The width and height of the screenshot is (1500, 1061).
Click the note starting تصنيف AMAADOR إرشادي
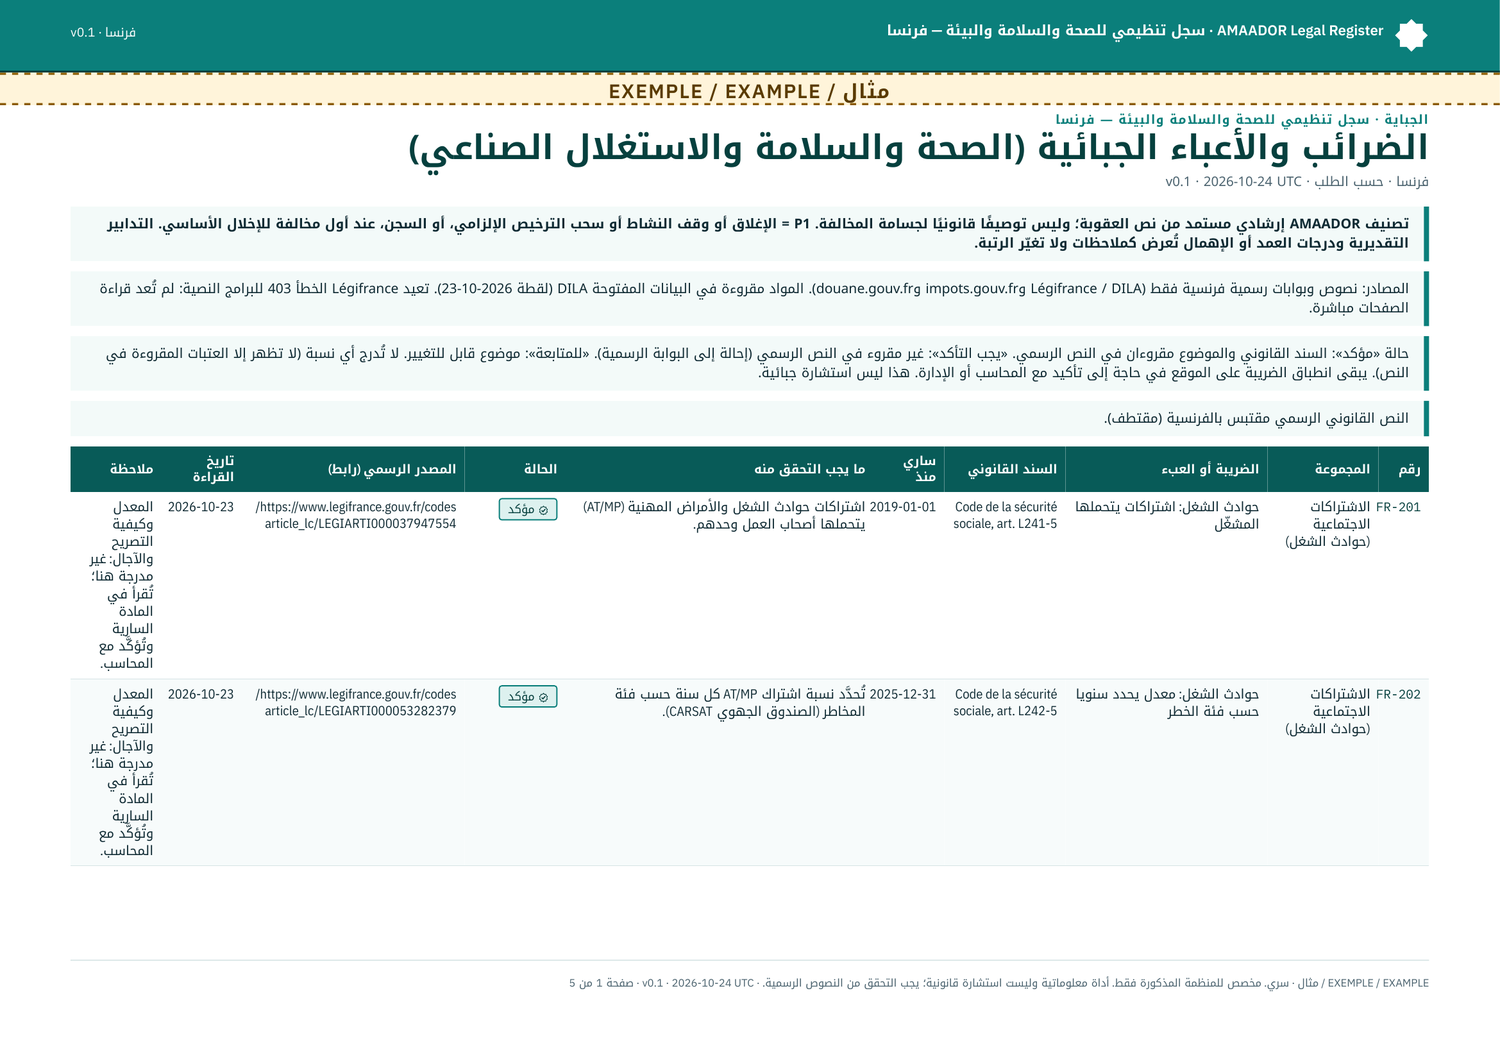tap(749, 233)
